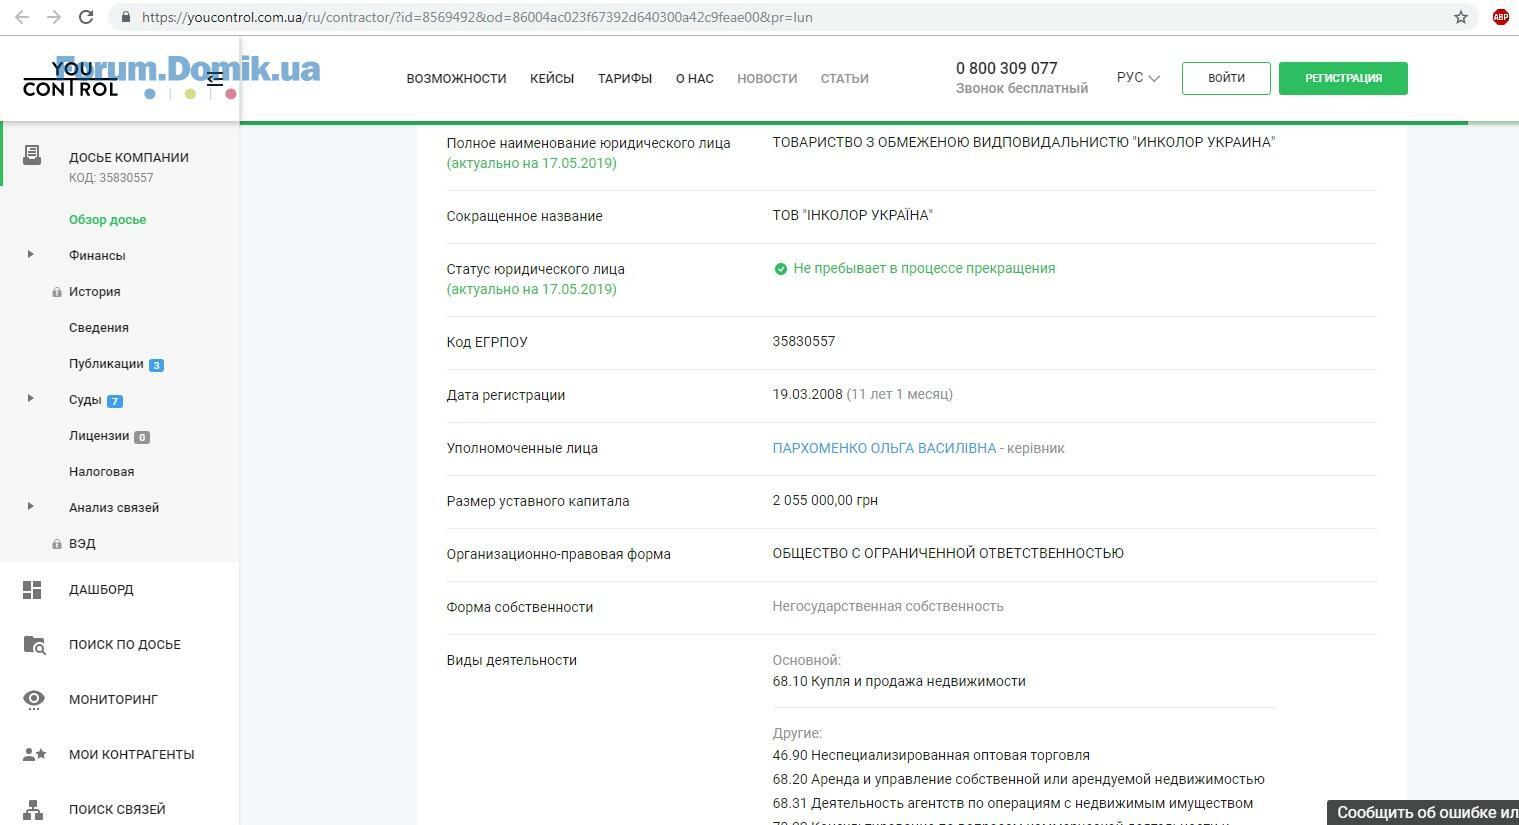Select the ЕГРПОУ code 35830557 value
The width and height of the screenshot is (1519, 825).
[803, 341]
